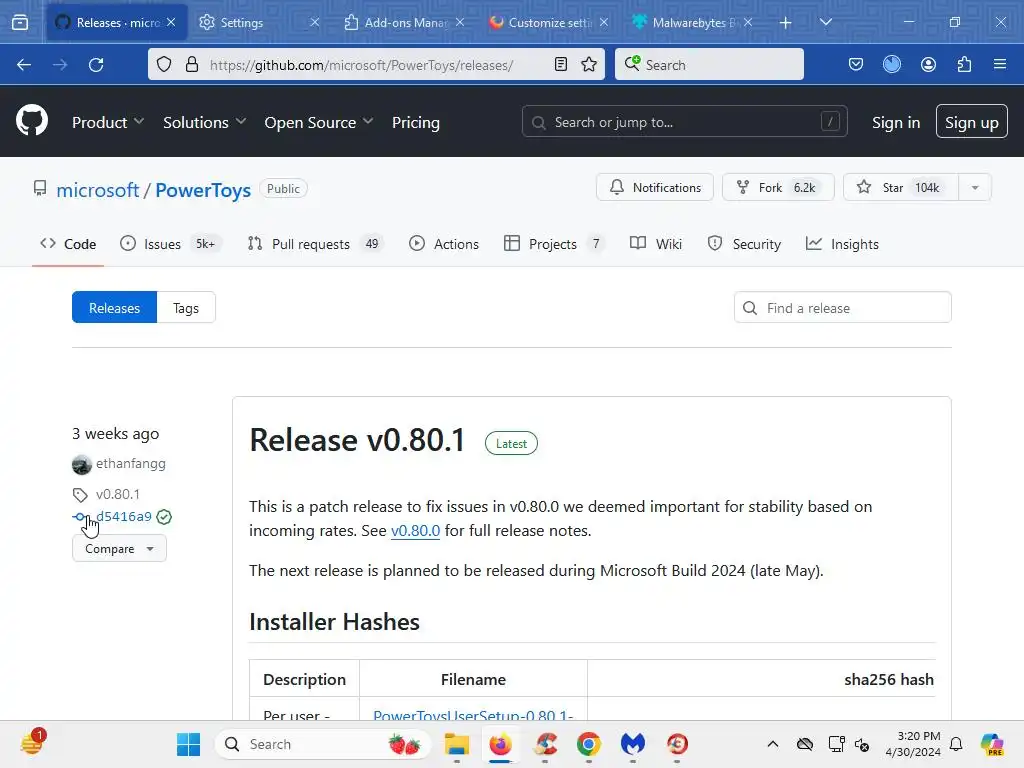This screenshot has width=1024, height=768.
Task: Star the PowerToys repository
Action: (x=901, y=187)
